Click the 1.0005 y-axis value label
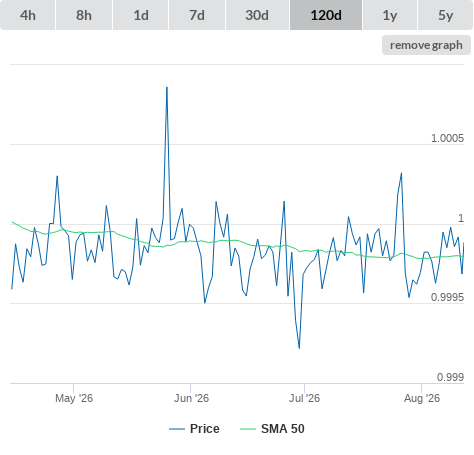 [447, 138]
